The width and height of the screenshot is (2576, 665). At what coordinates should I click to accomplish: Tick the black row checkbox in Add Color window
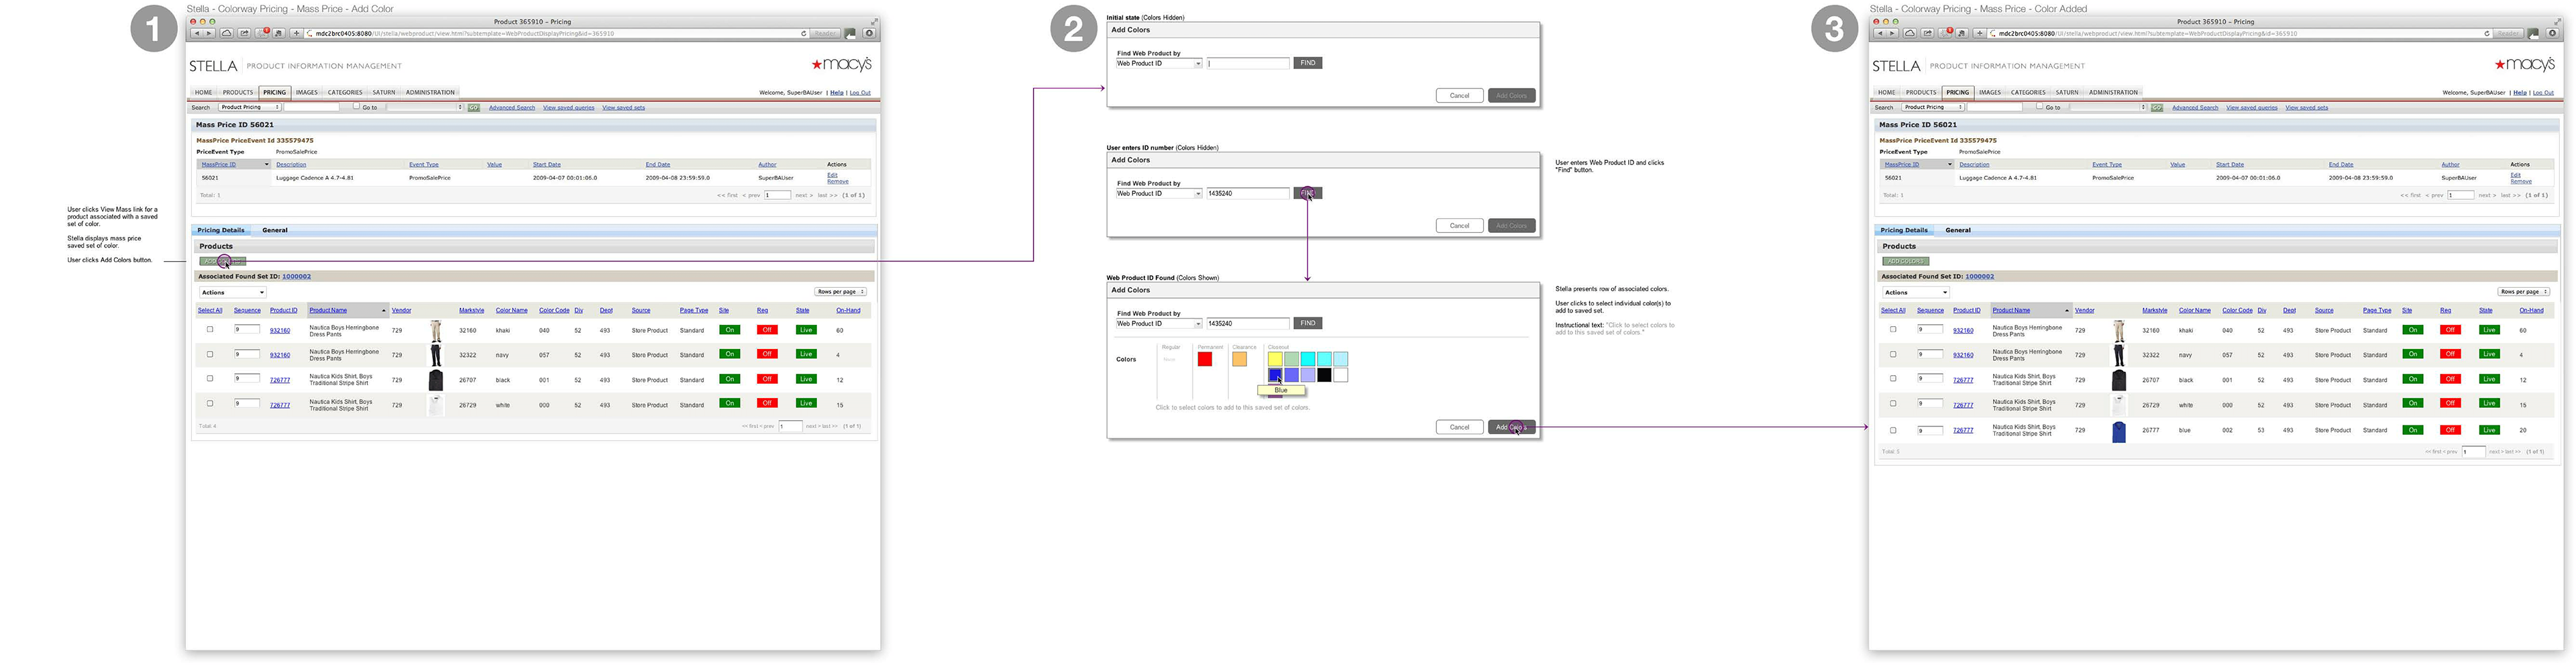pyautogui.click(x=210, y=378)
